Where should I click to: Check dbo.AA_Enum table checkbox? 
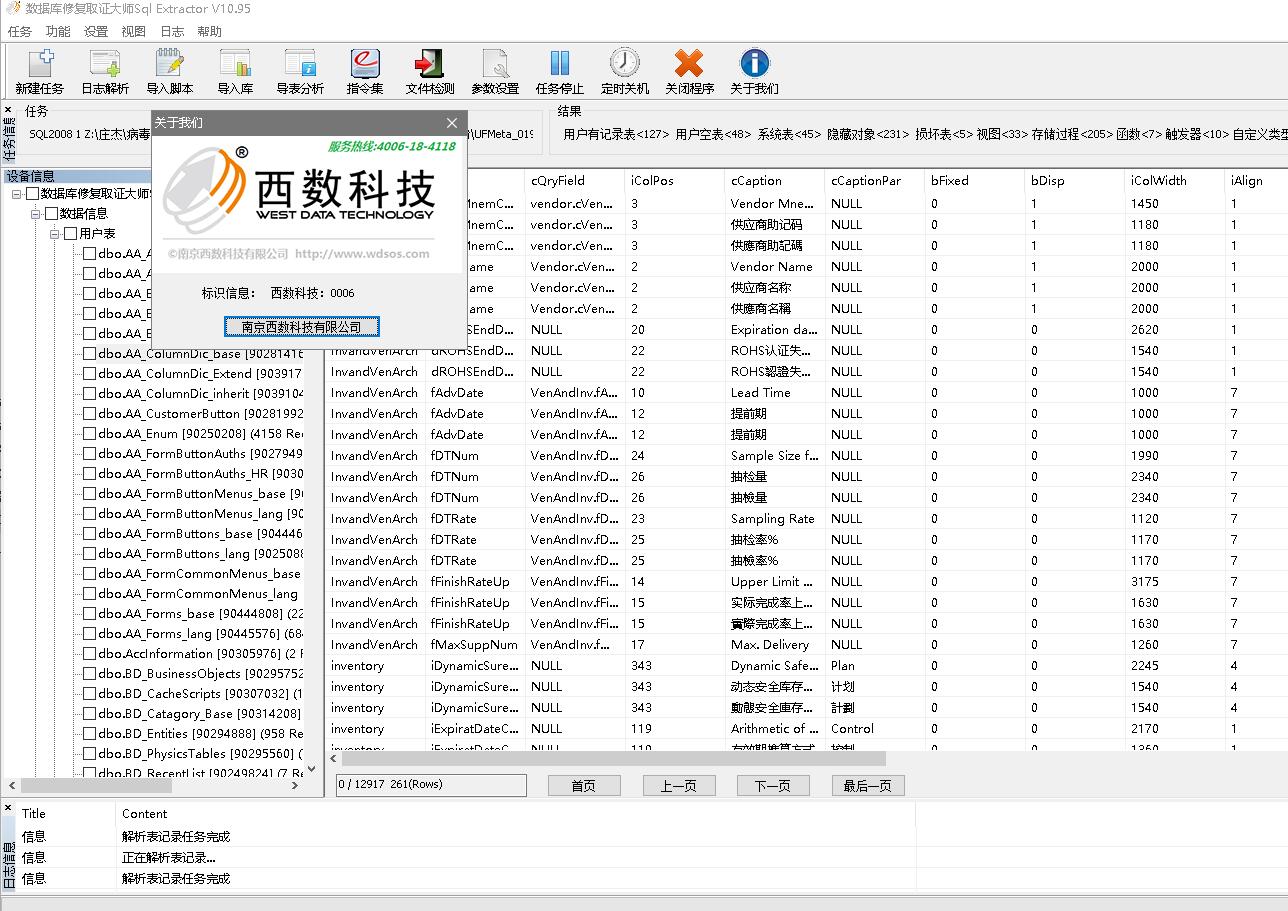tap(89, 433)
